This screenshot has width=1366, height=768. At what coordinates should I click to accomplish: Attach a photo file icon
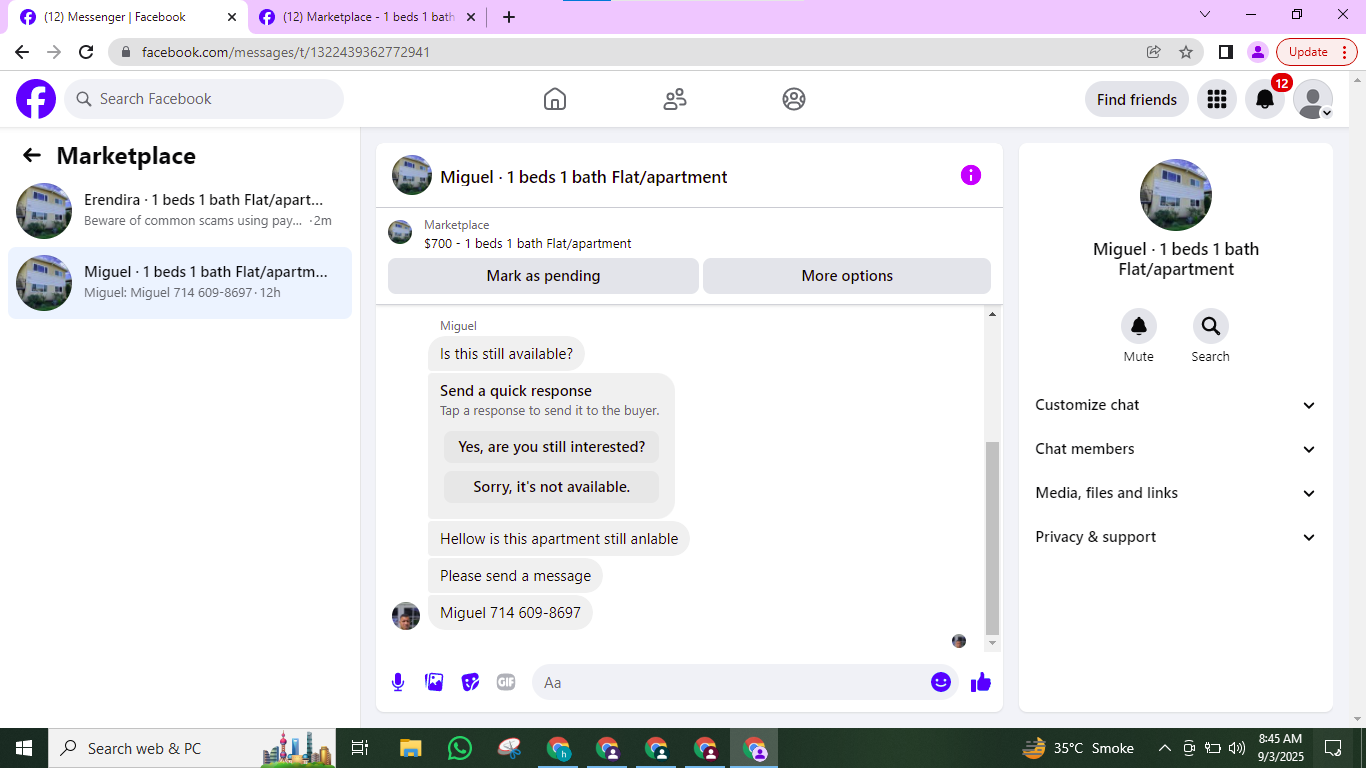point(434,682)
